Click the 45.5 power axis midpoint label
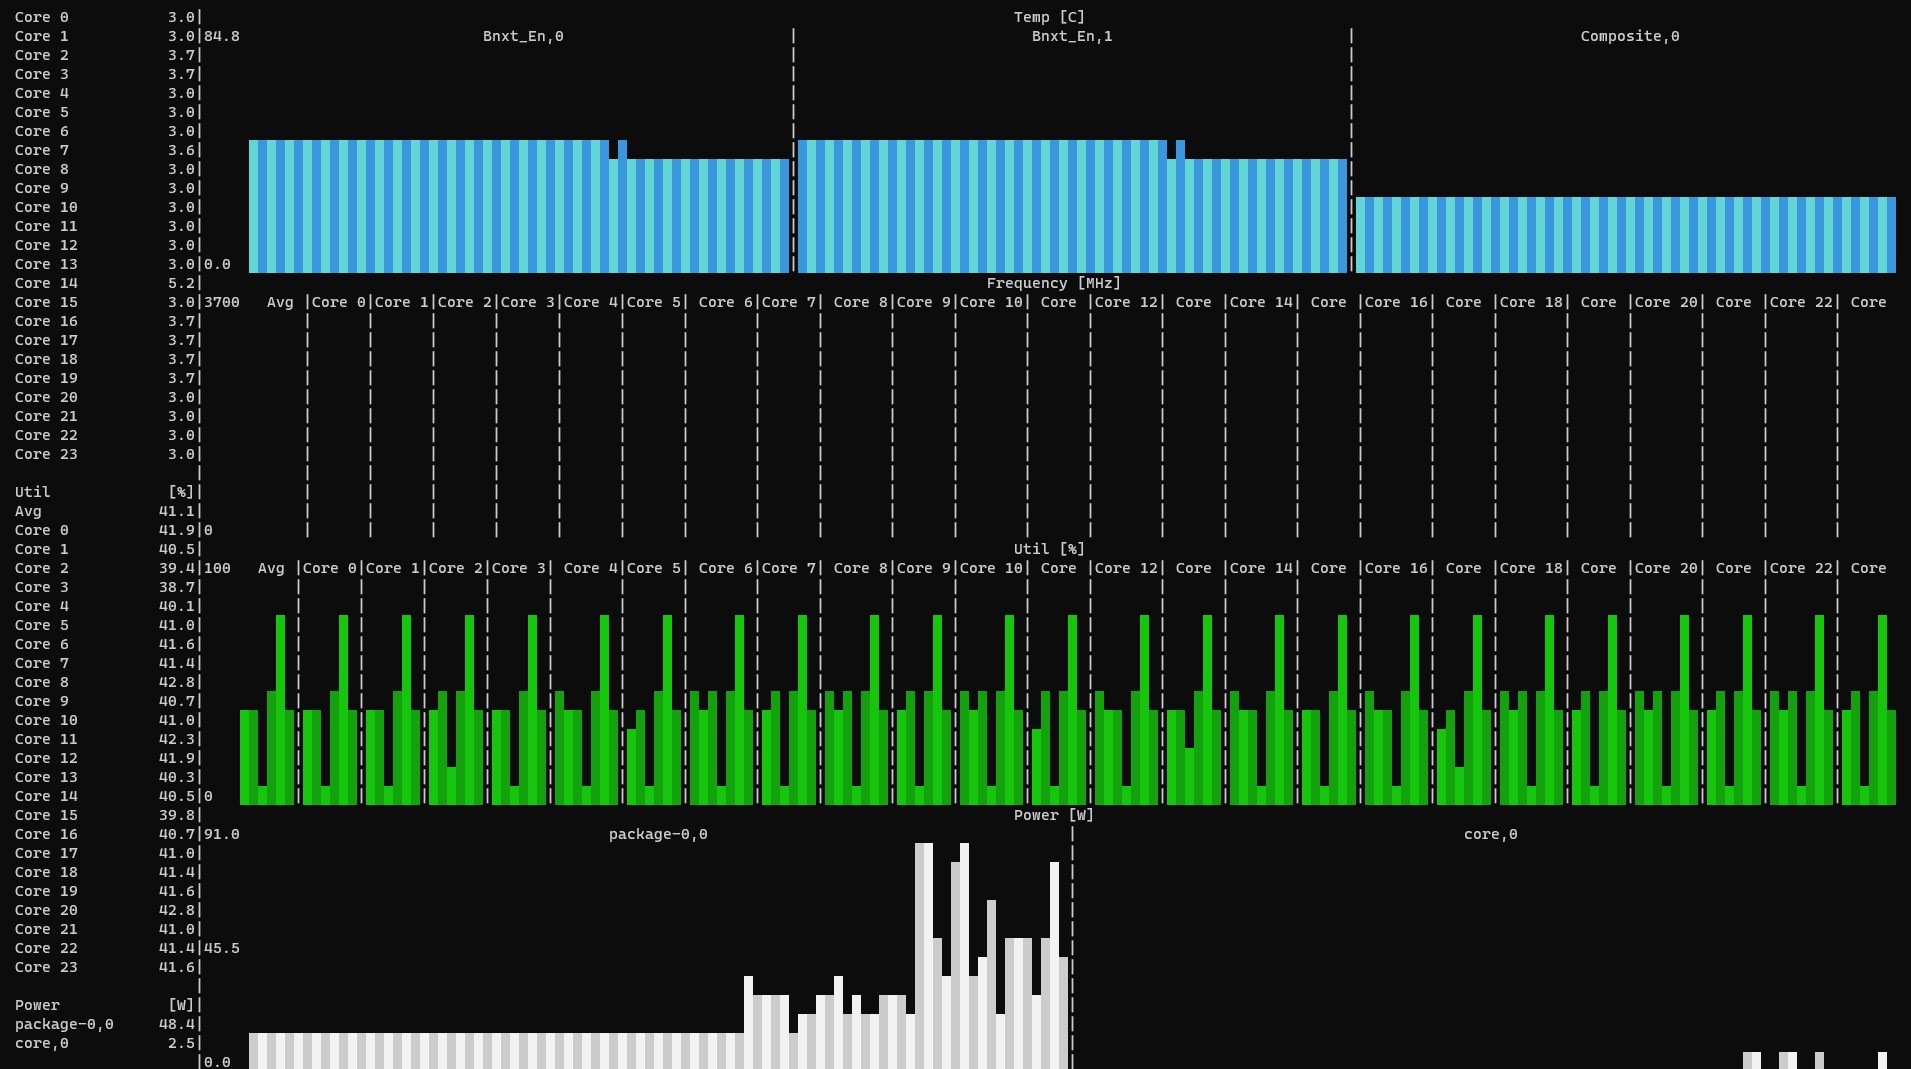The width and height of the screenshot is (1911, 1069). (222, 948)
